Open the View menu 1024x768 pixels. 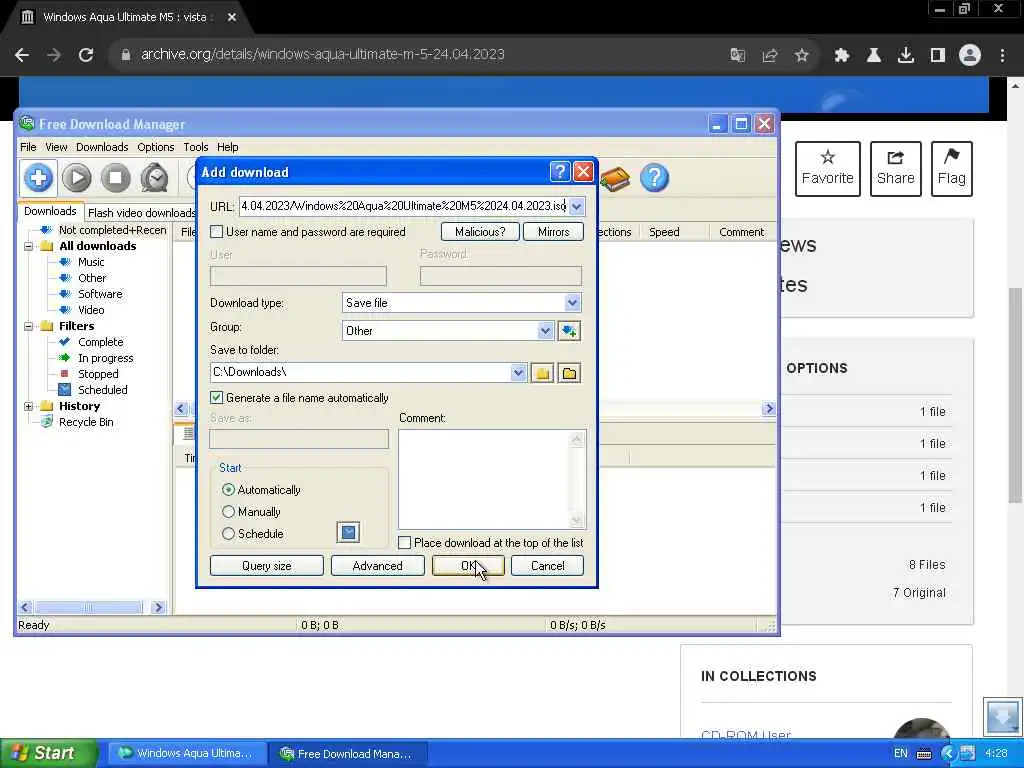pos(56,147)
